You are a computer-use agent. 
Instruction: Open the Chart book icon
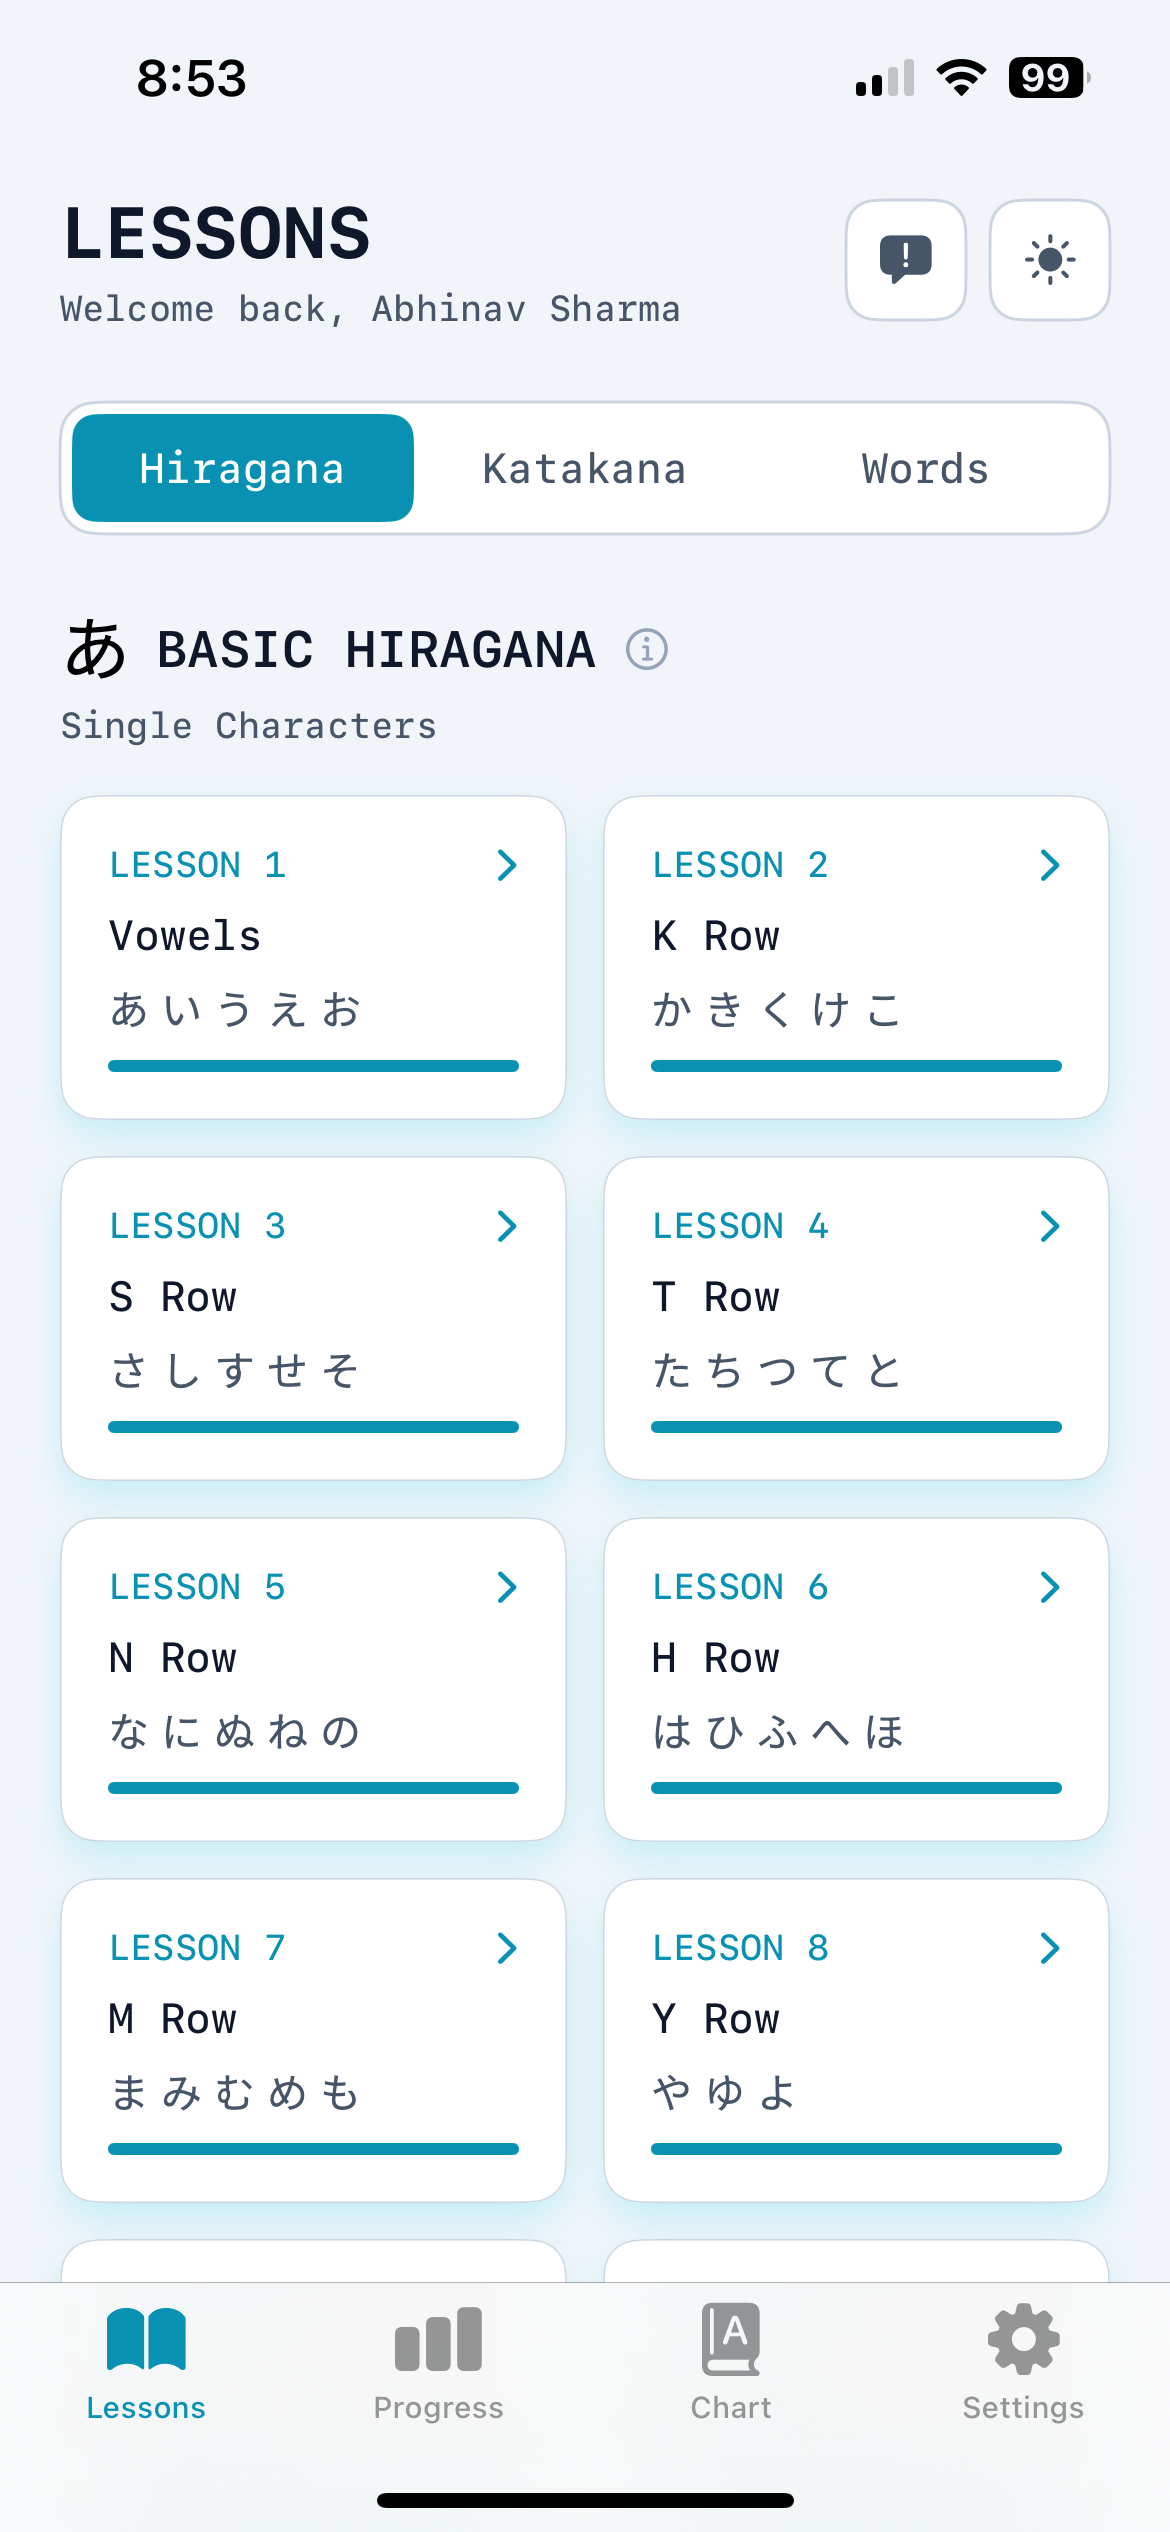click(x=731, y=2339)
